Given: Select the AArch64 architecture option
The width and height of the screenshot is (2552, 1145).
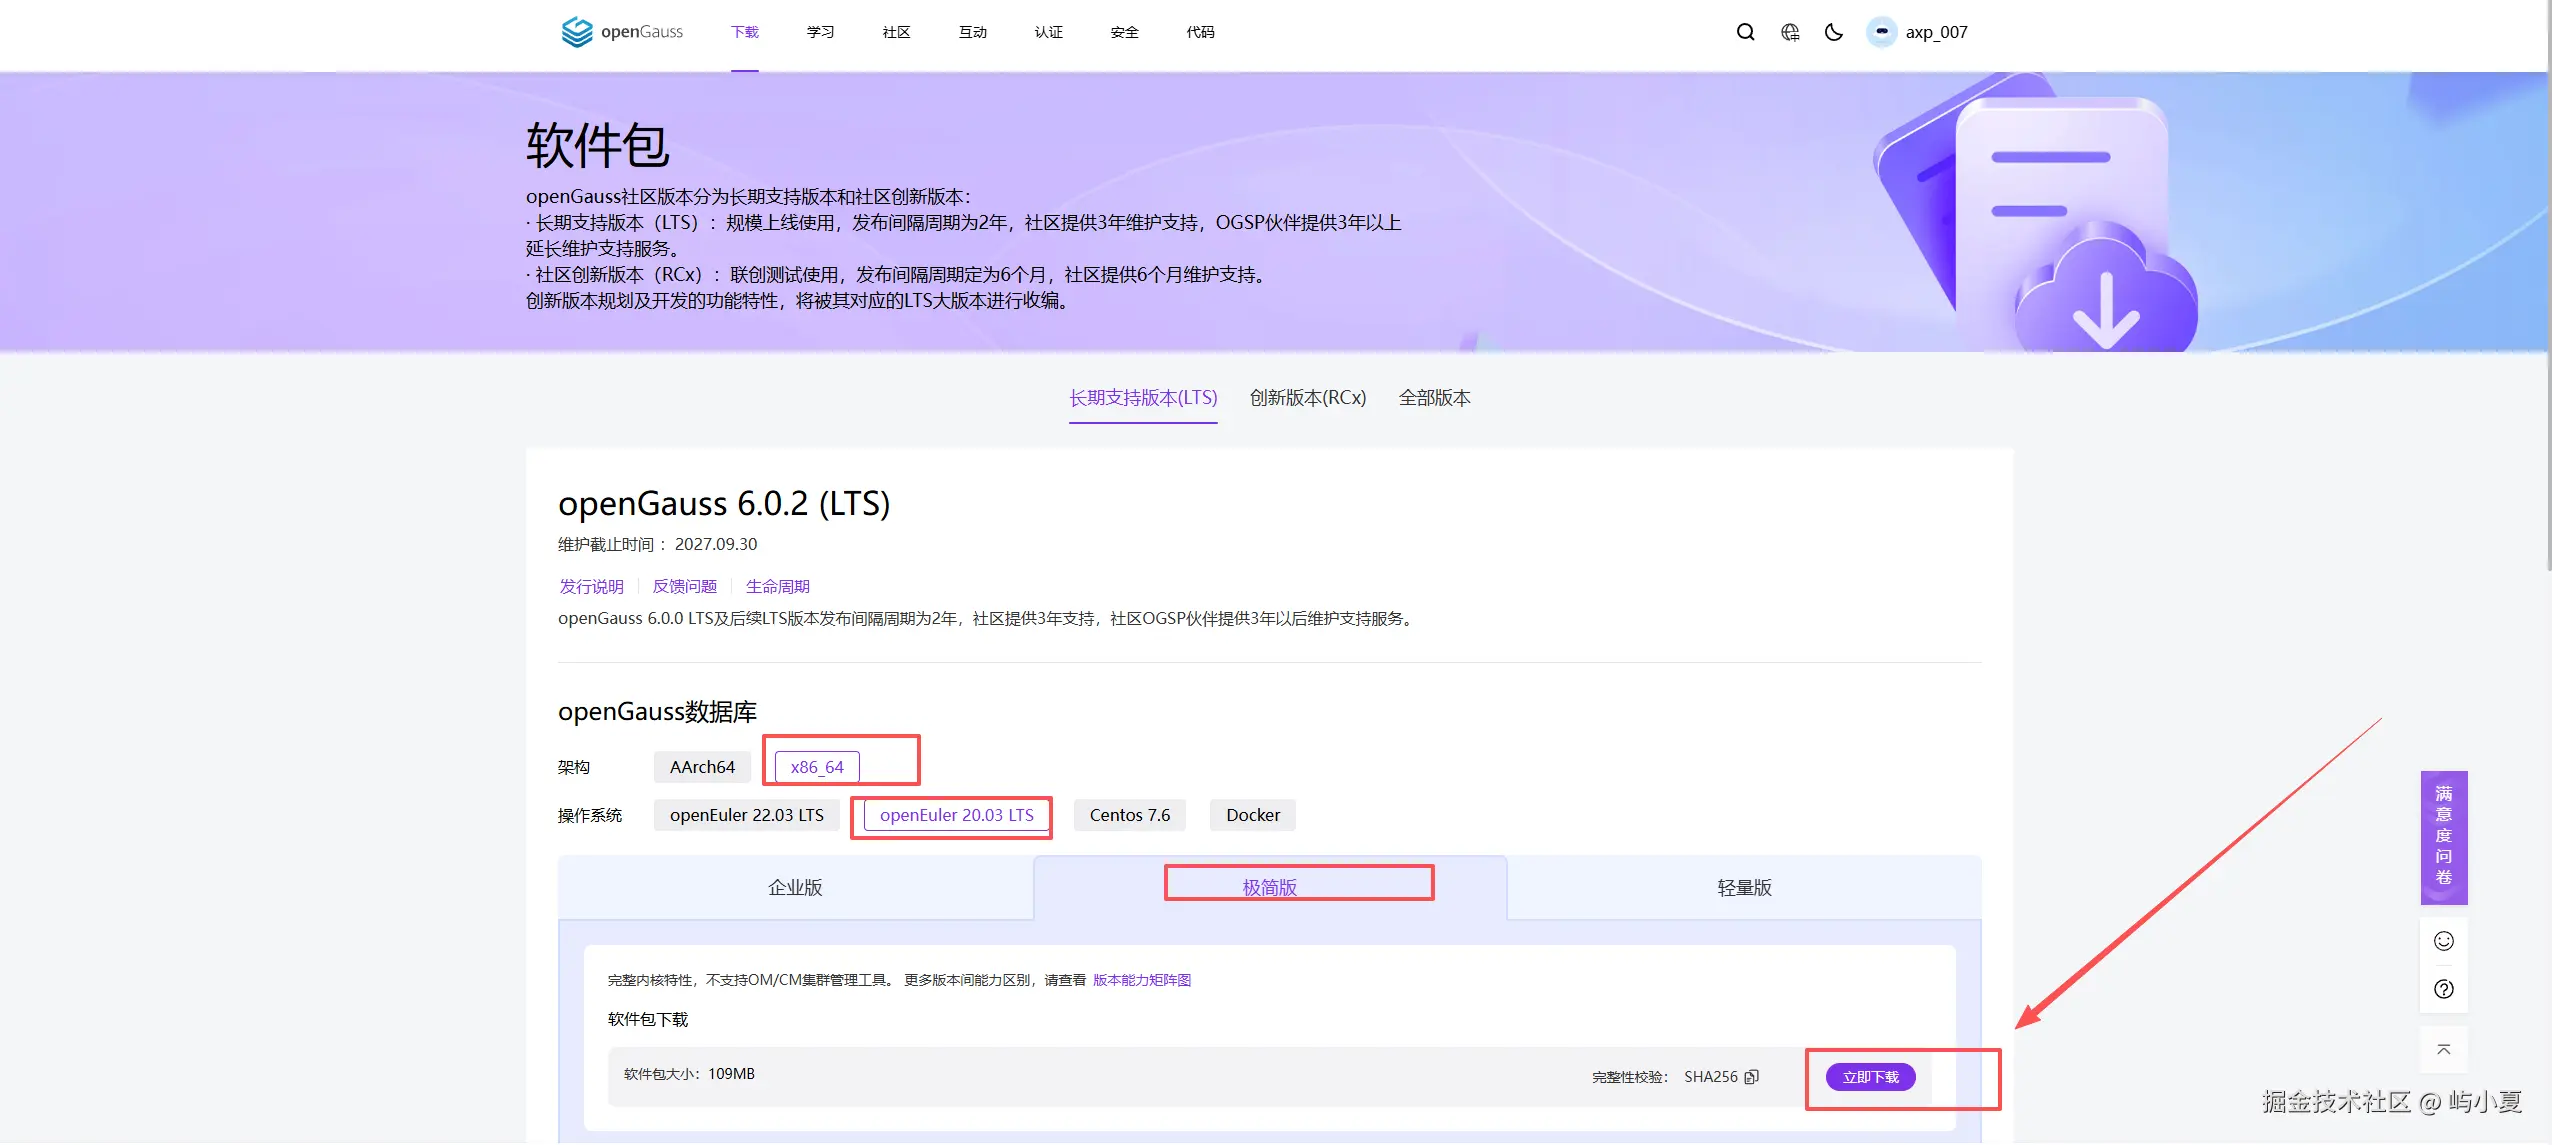Looking at the screenshot, I should click(x=702, y=767).
